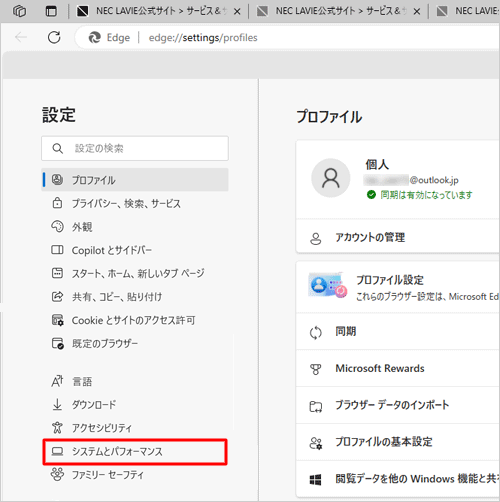Image resolution: width=500 pixels, height=502 pixels.
Task: Click the プロファイル設定 illustration
Action: click(x=328, y=285)
